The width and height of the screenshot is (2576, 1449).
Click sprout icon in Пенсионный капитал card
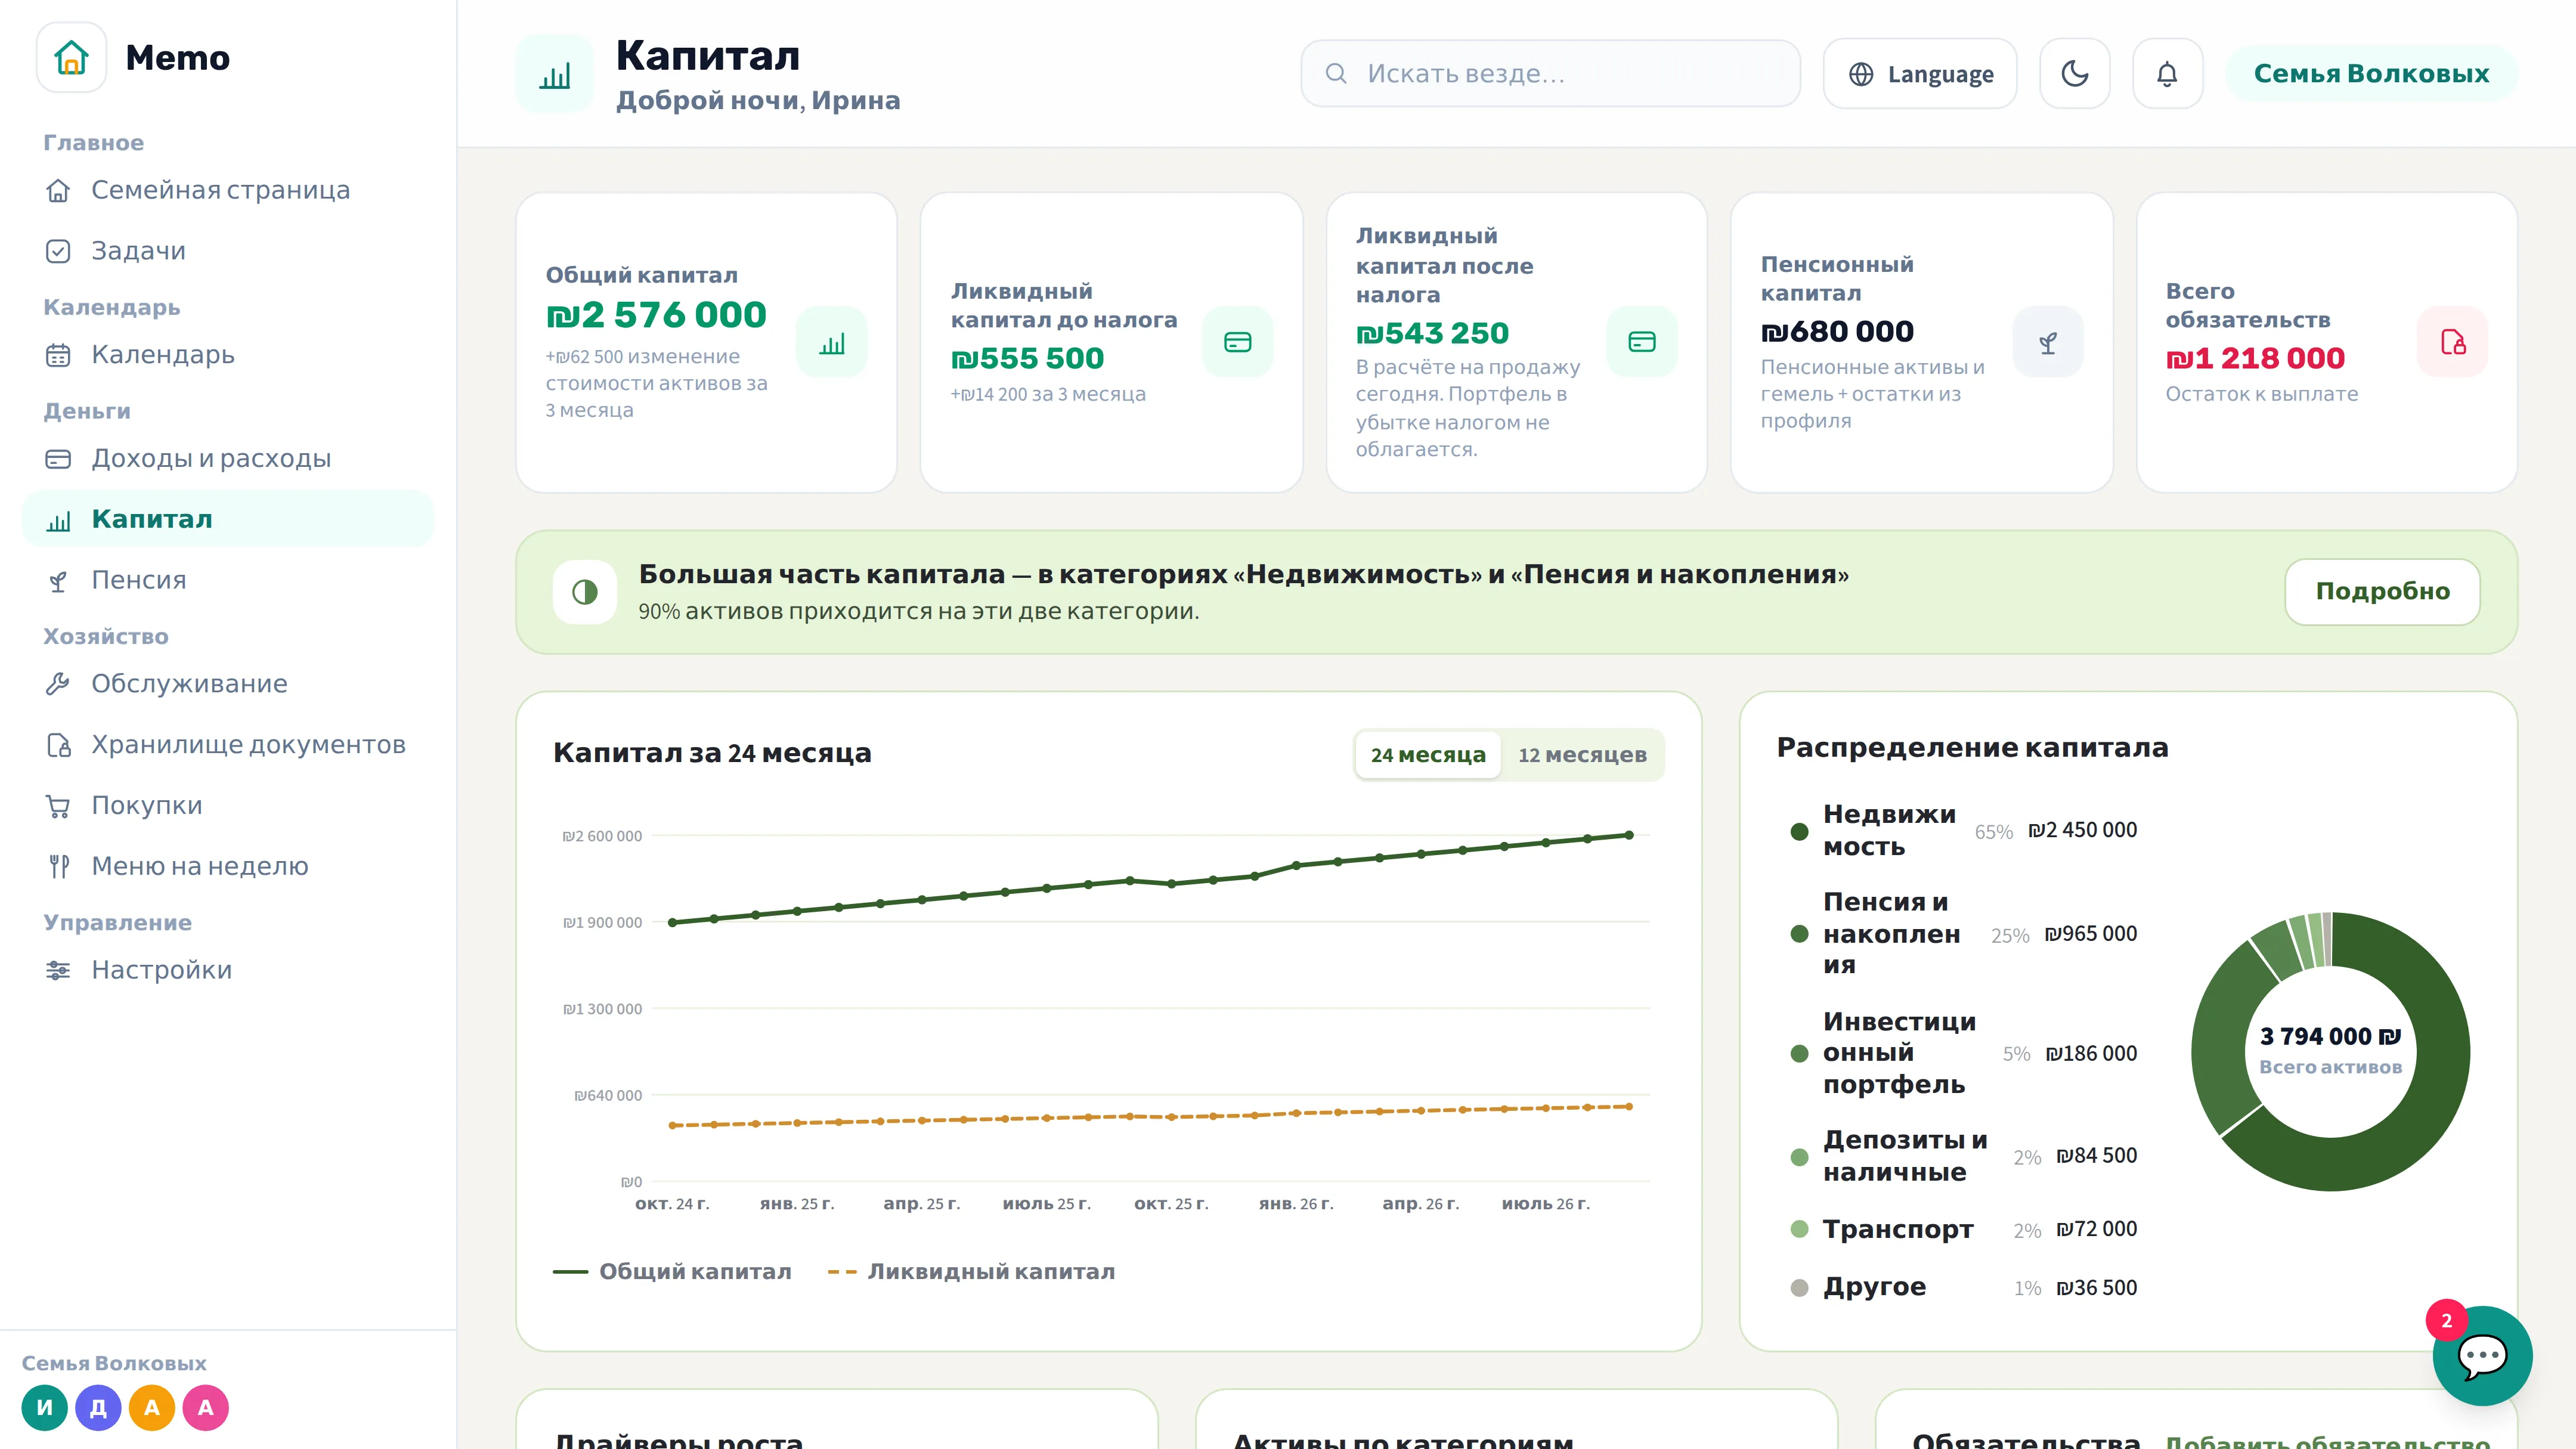[2048, 343]
